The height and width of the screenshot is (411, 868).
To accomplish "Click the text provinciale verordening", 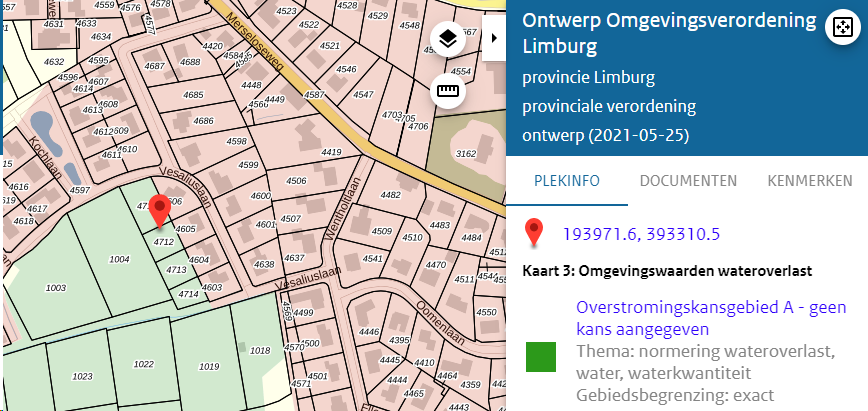I will 609,106.
